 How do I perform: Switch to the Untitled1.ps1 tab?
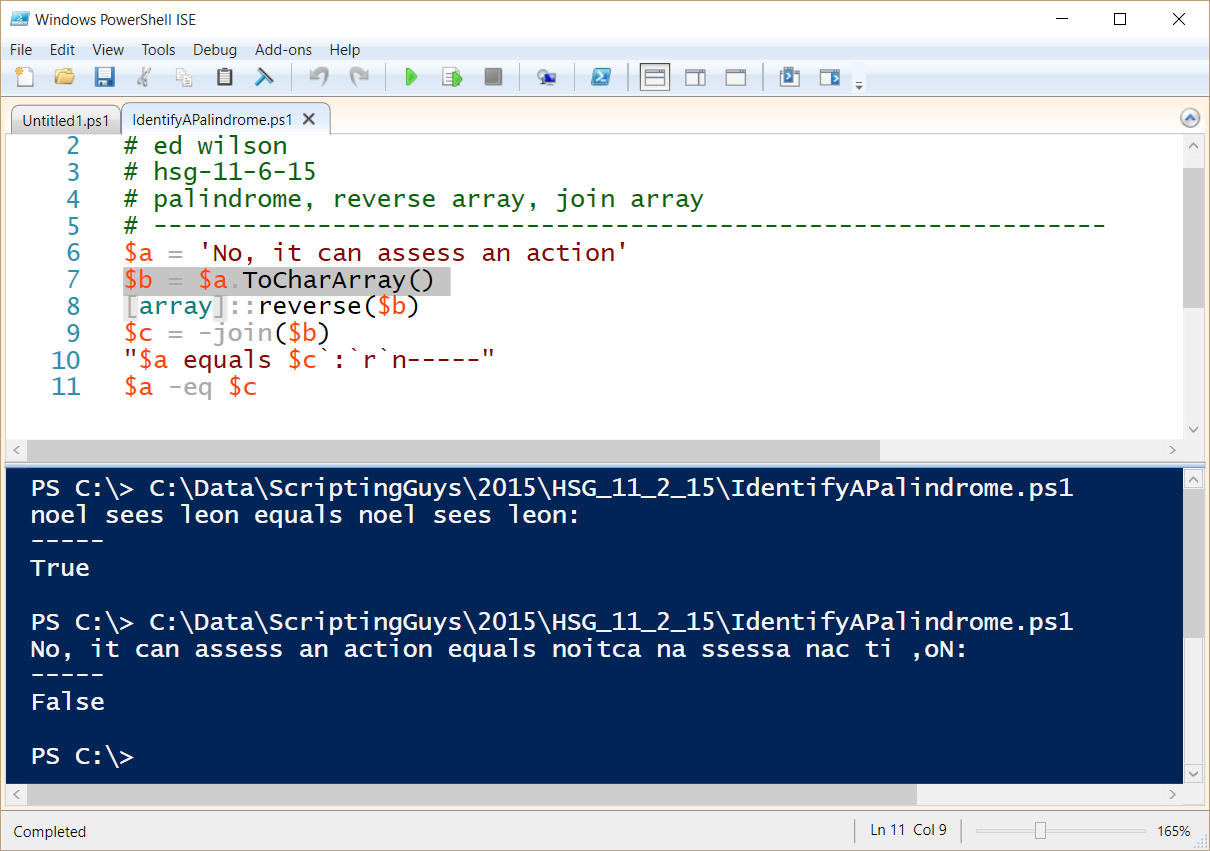(66, 120)
